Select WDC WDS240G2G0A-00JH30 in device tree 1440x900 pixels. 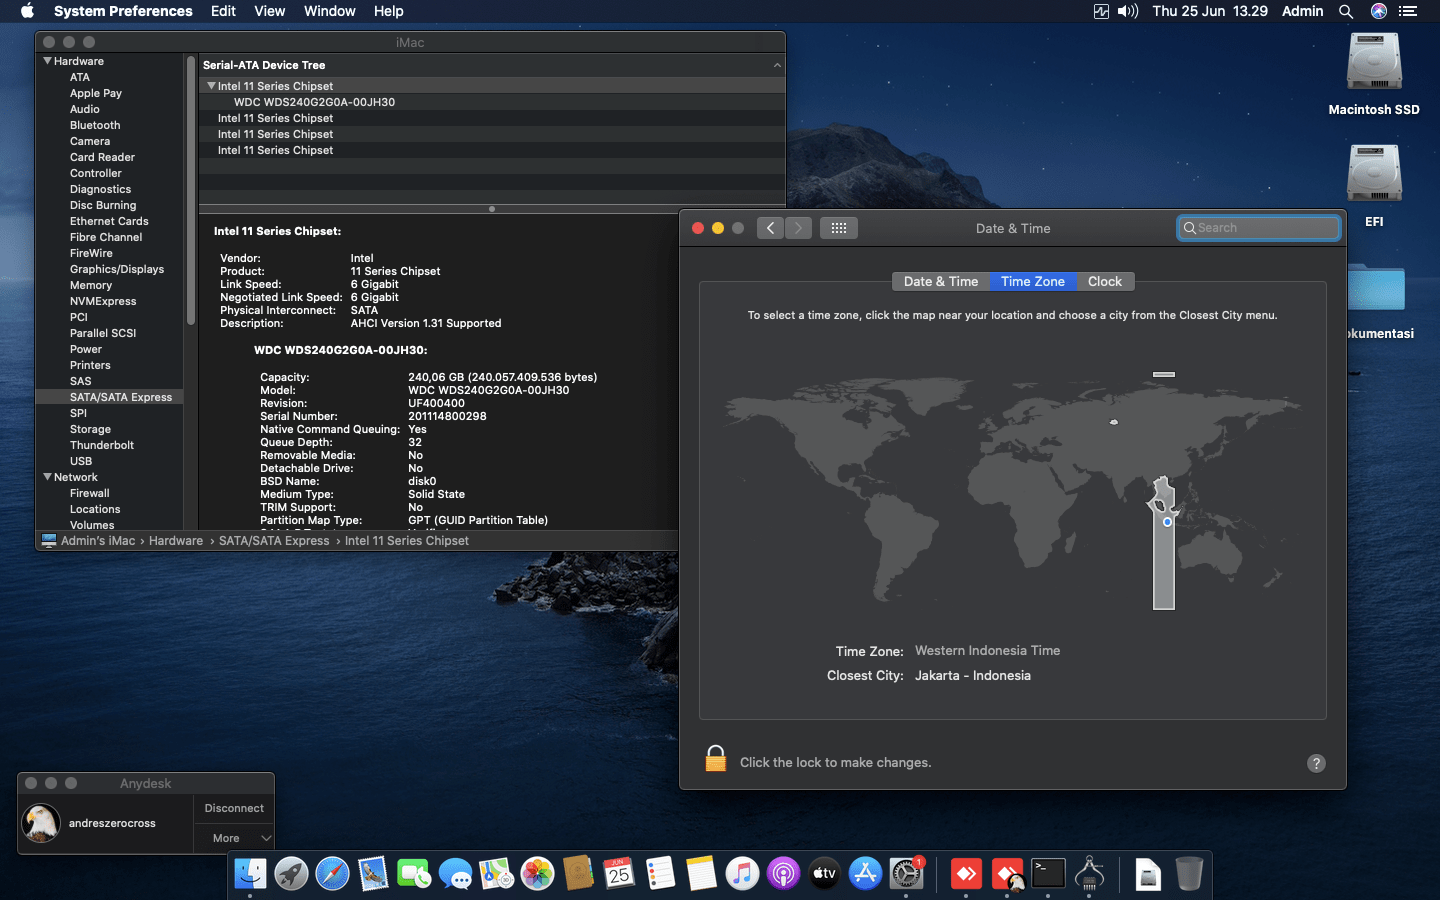pyautogui.click(x=314, y=102)
